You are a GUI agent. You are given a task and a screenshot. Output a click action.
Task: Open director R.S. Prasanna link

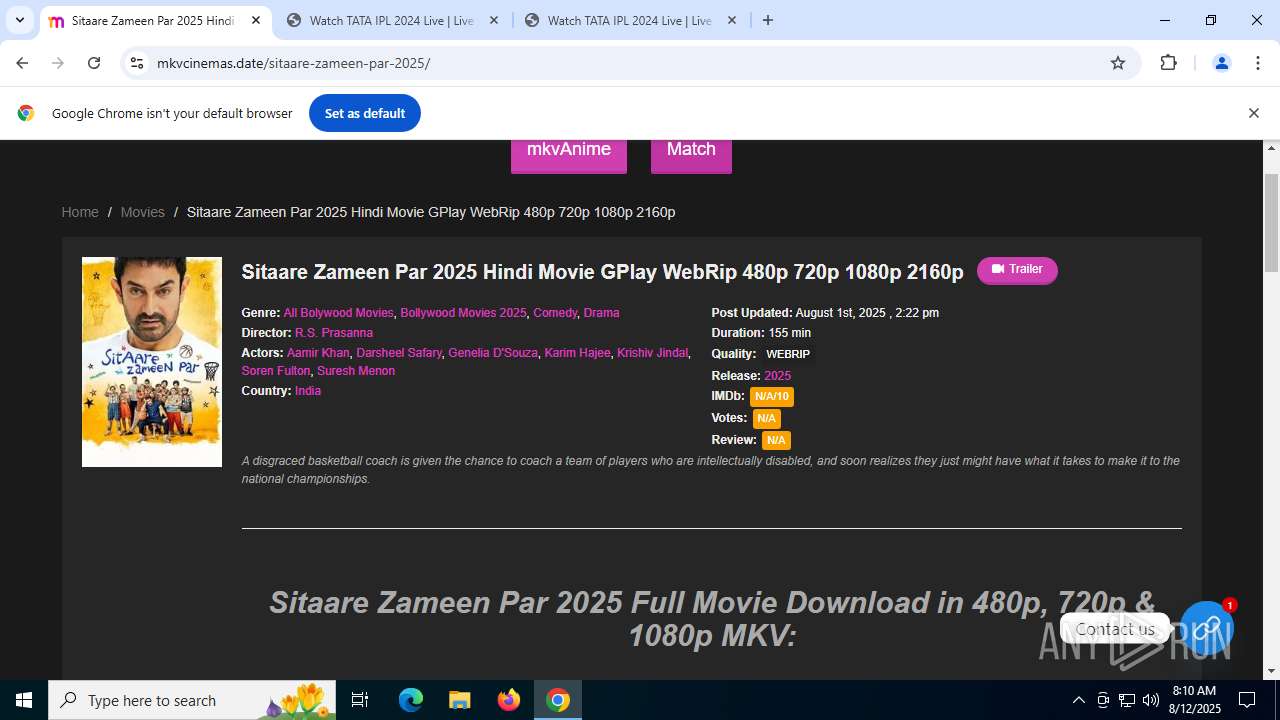(x=334, y=333)
